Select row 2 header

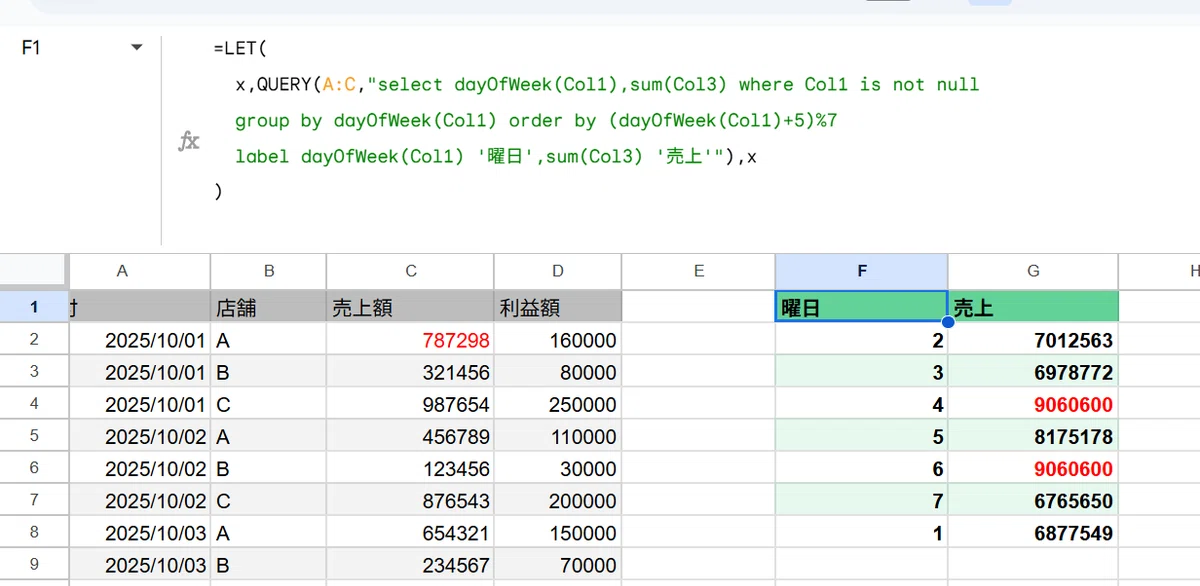[x=33, y=340]
